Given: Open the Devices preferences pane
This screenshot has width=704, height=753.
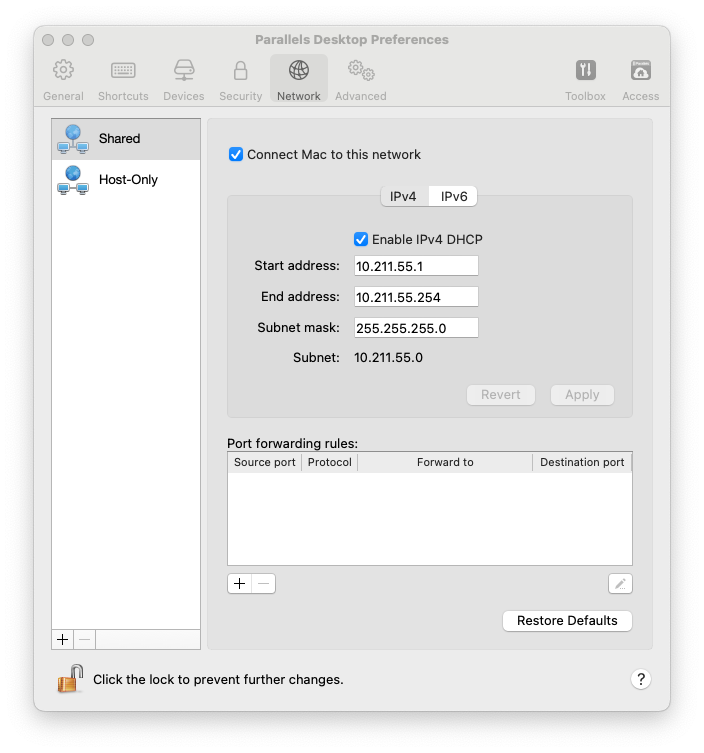Looking at the screenshot, I should 183,80.
